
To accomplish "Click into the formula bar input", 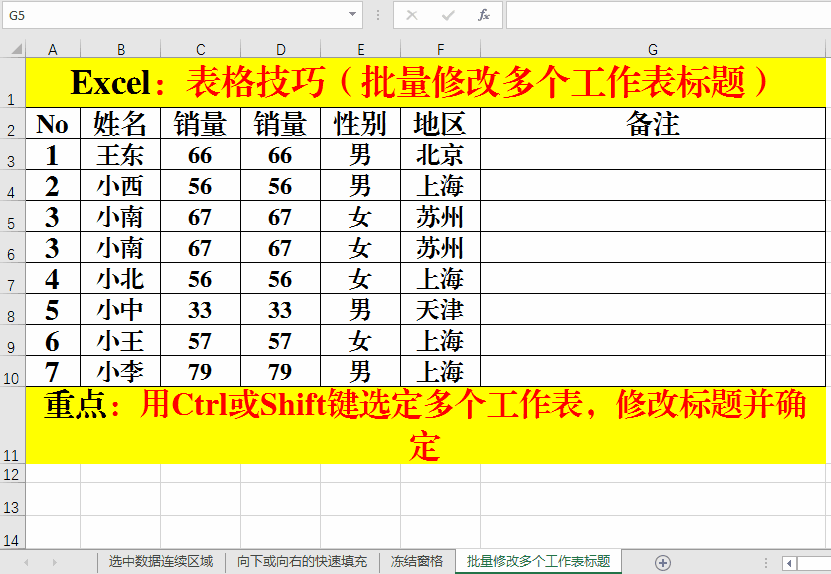I will (668, 15).
